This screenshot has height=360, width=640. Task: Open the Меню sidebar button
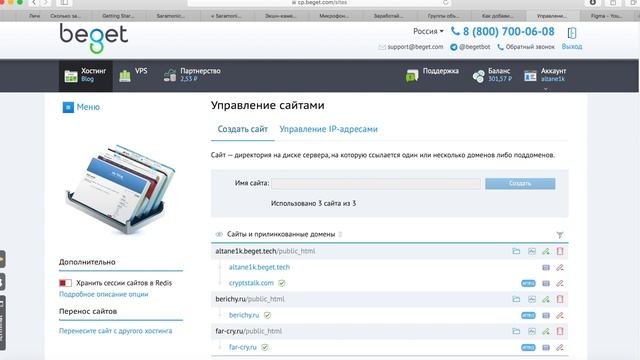point(81,107)
